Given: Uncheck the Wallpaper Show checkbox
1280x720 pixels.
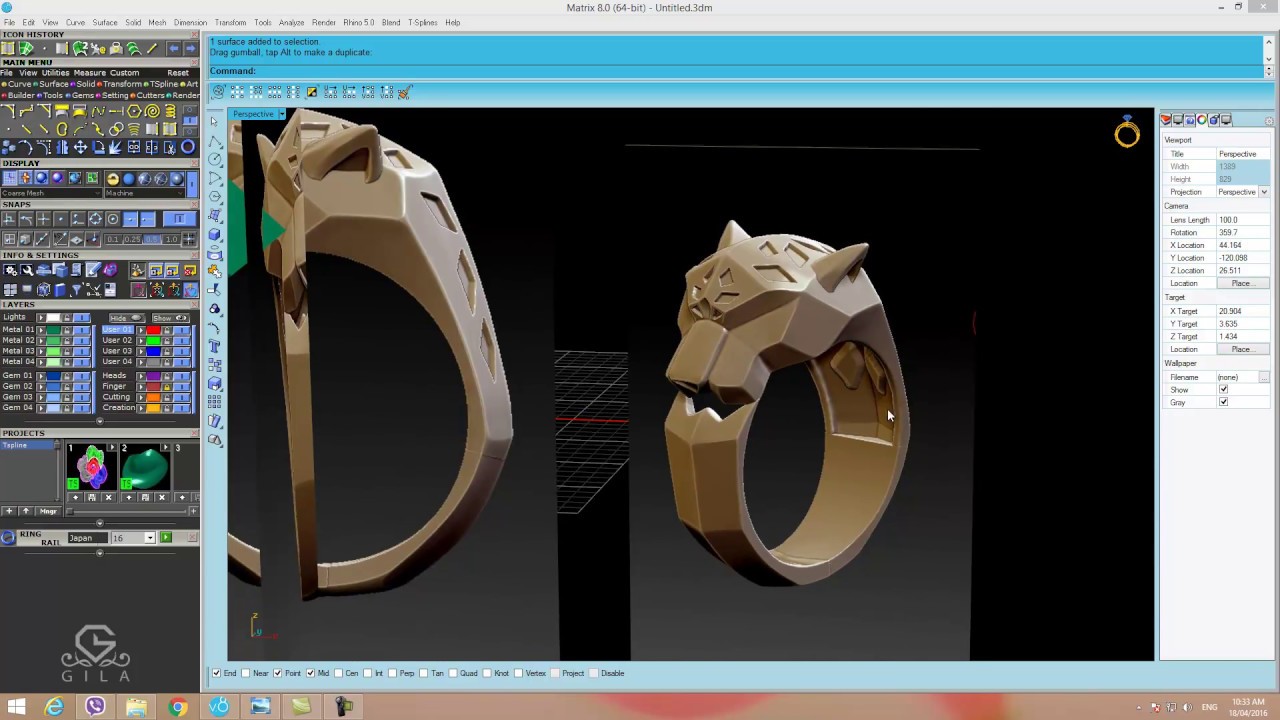Looking at the screenshot, I should (x=1223, y=390).
